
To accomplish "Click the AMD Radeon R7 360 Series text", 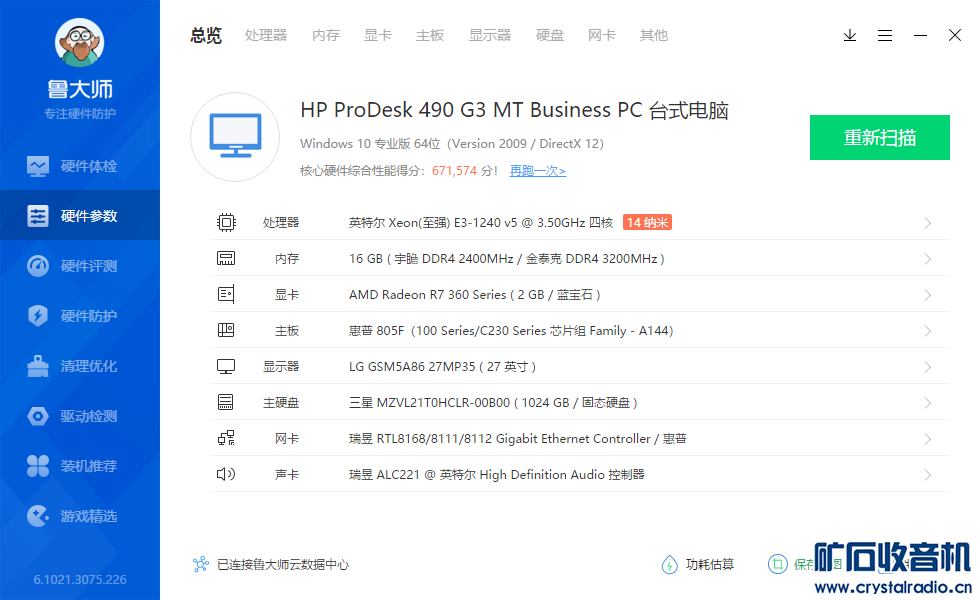I will point(474,294).
